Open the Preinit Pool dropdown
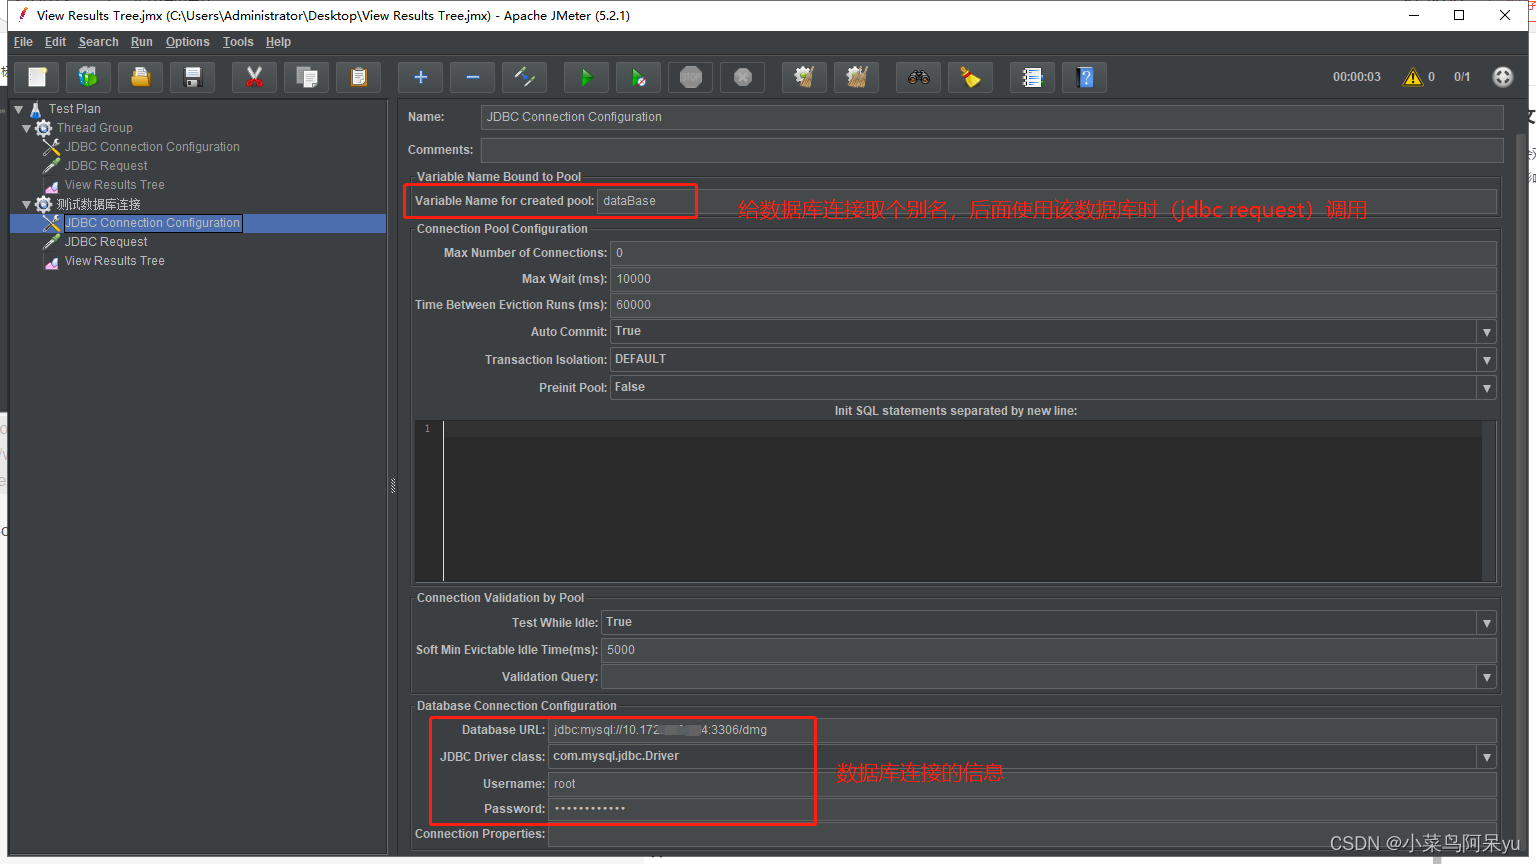This screenshot has height=864, width=1536. coord(1487,388)
